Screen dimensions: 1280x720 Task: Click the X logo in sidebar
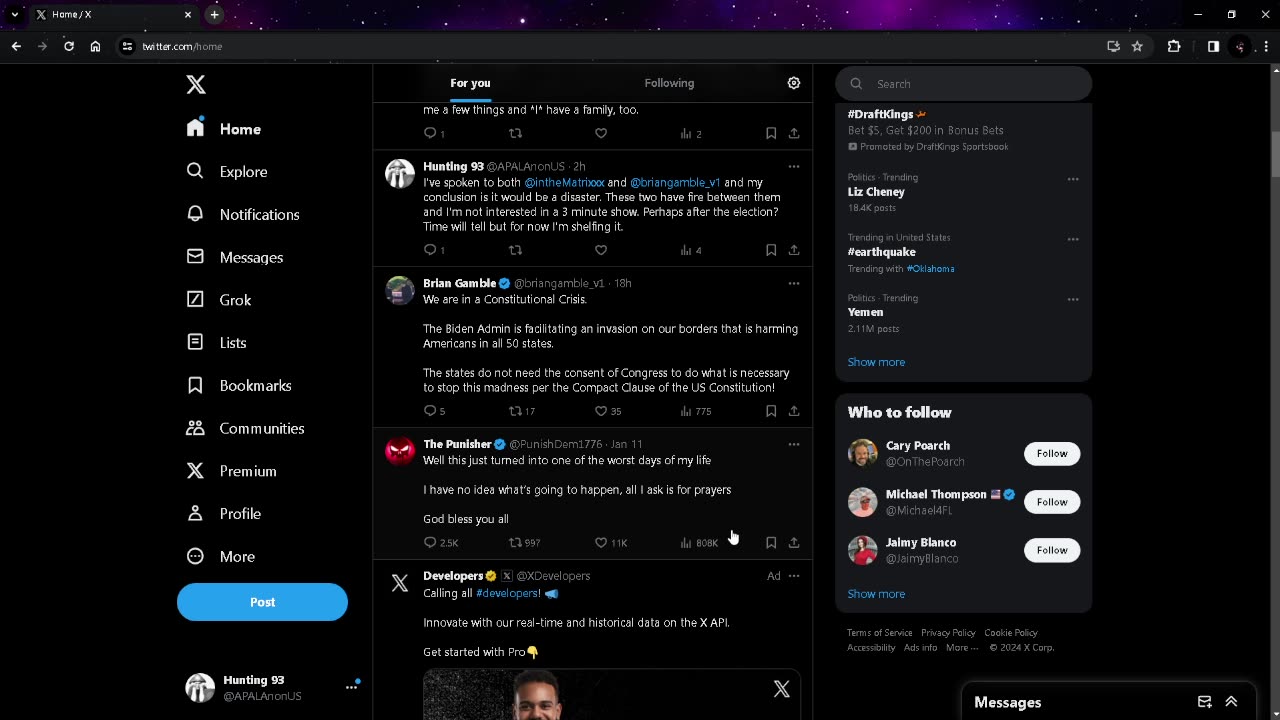pyautogui.click(x=196, y=85)
